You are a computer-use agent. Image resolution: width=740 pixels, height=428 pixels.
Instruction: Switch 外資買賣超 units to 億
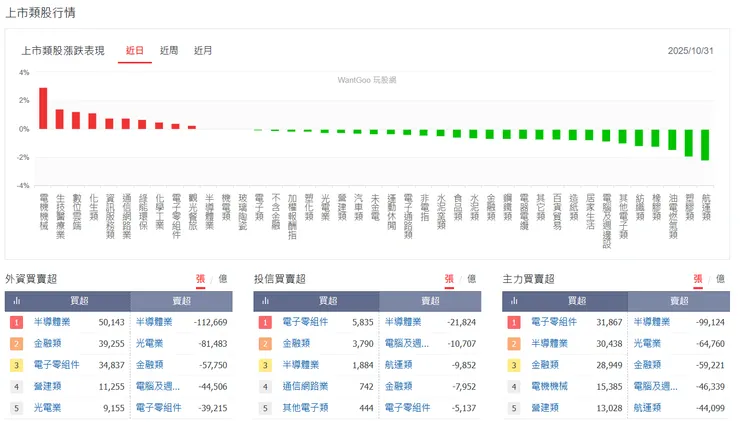[222, 279]
